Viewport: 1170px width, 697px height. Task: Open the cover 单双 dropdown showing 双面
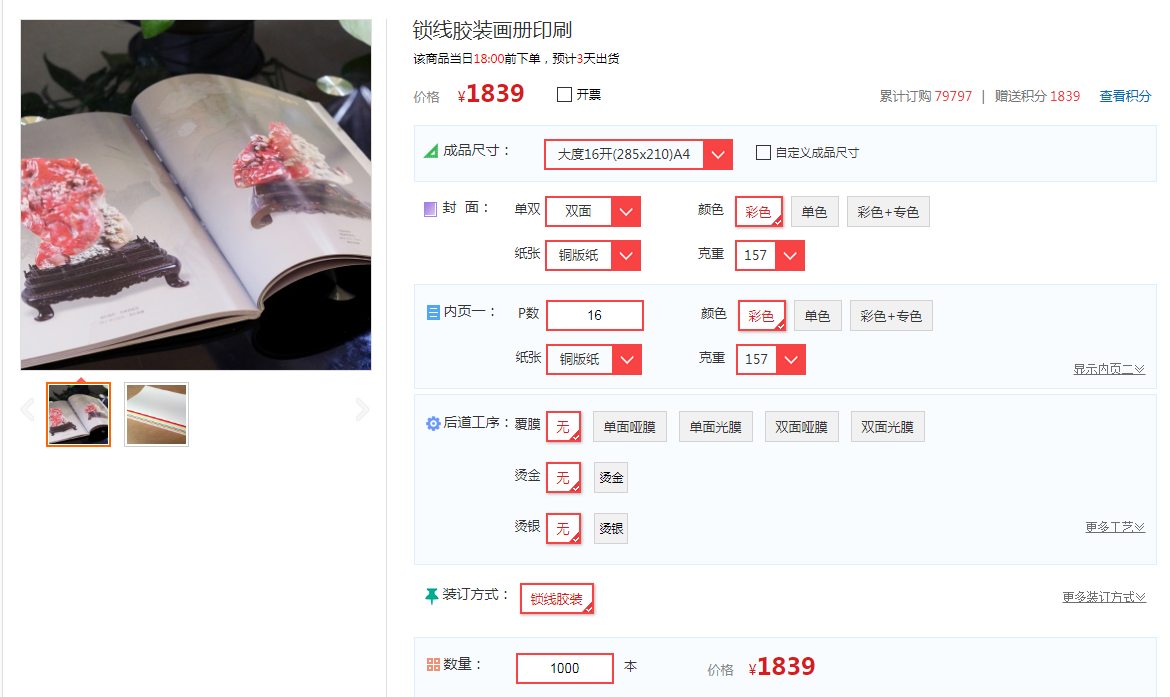(593, 211)
